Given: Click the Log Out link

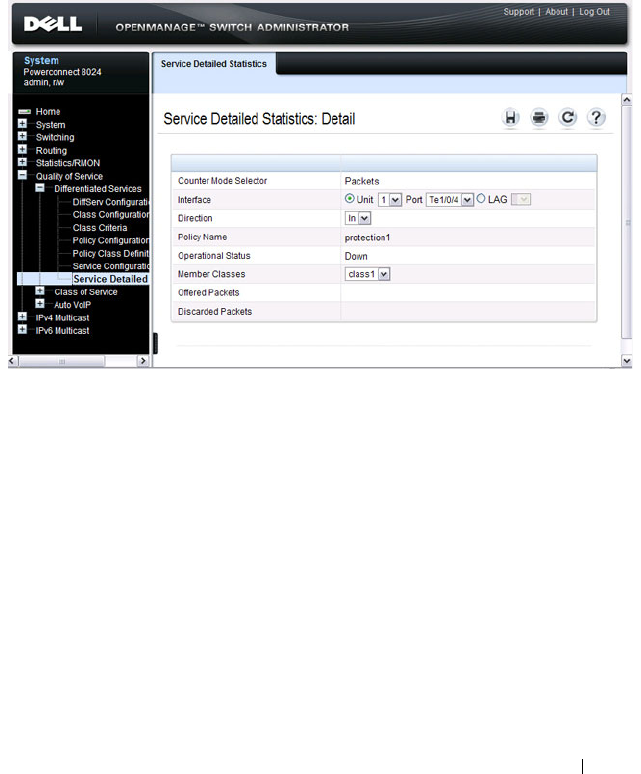Looking at the screenshot, I should pos(594,12).
